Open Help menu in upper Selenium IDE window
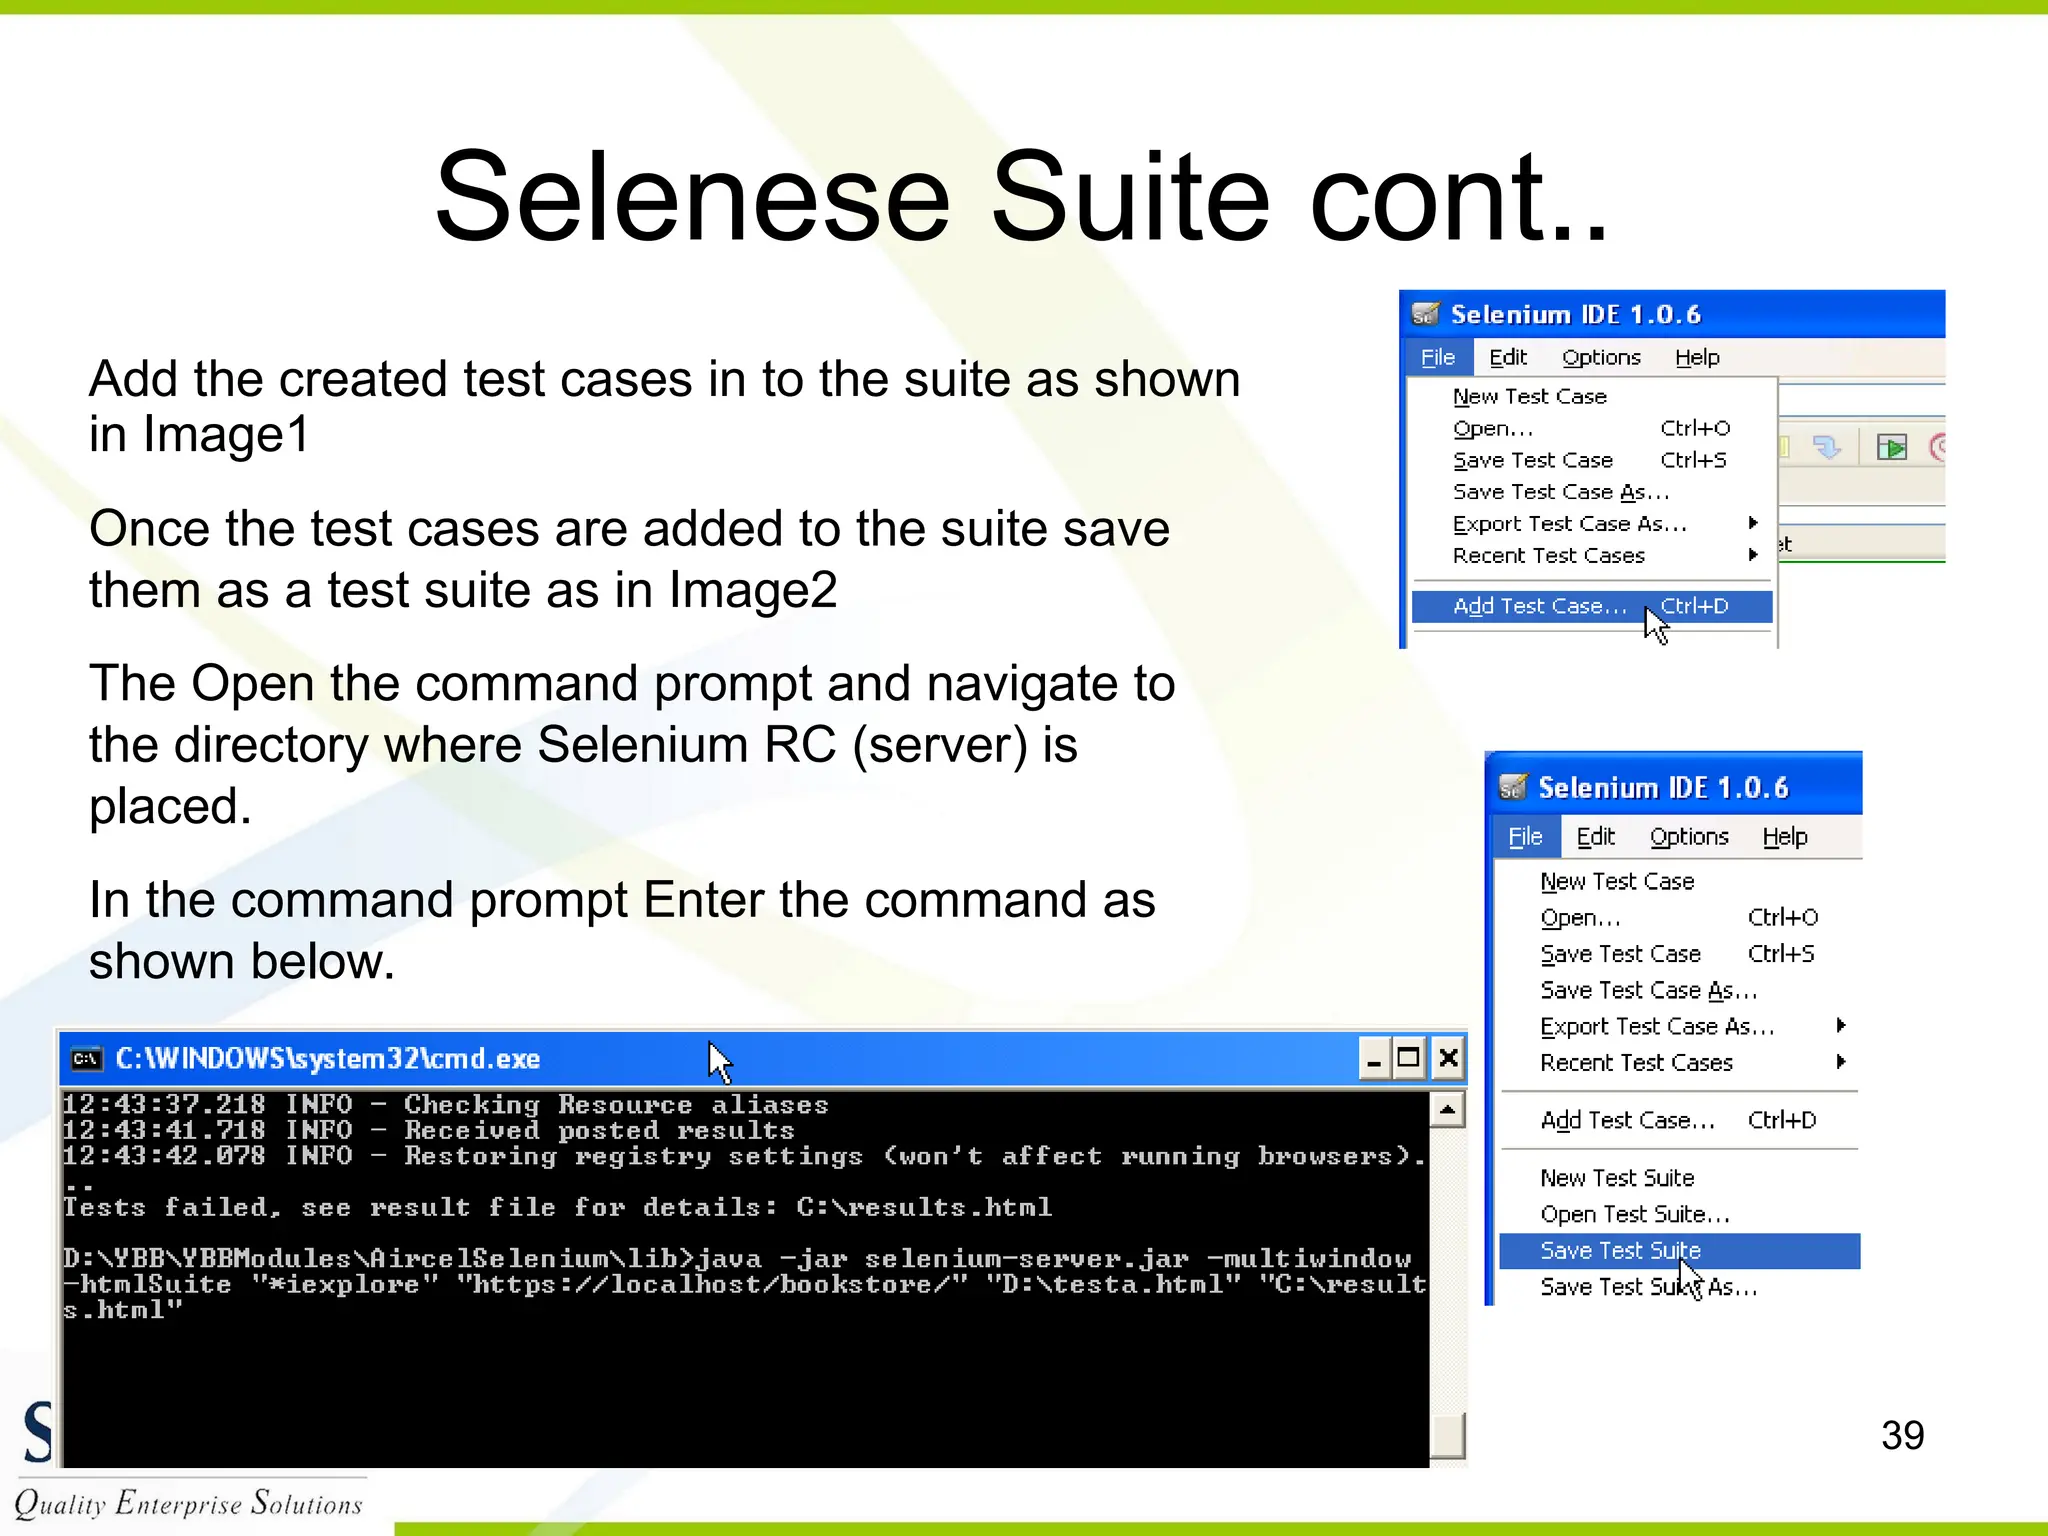 [x=1697, y=357]
